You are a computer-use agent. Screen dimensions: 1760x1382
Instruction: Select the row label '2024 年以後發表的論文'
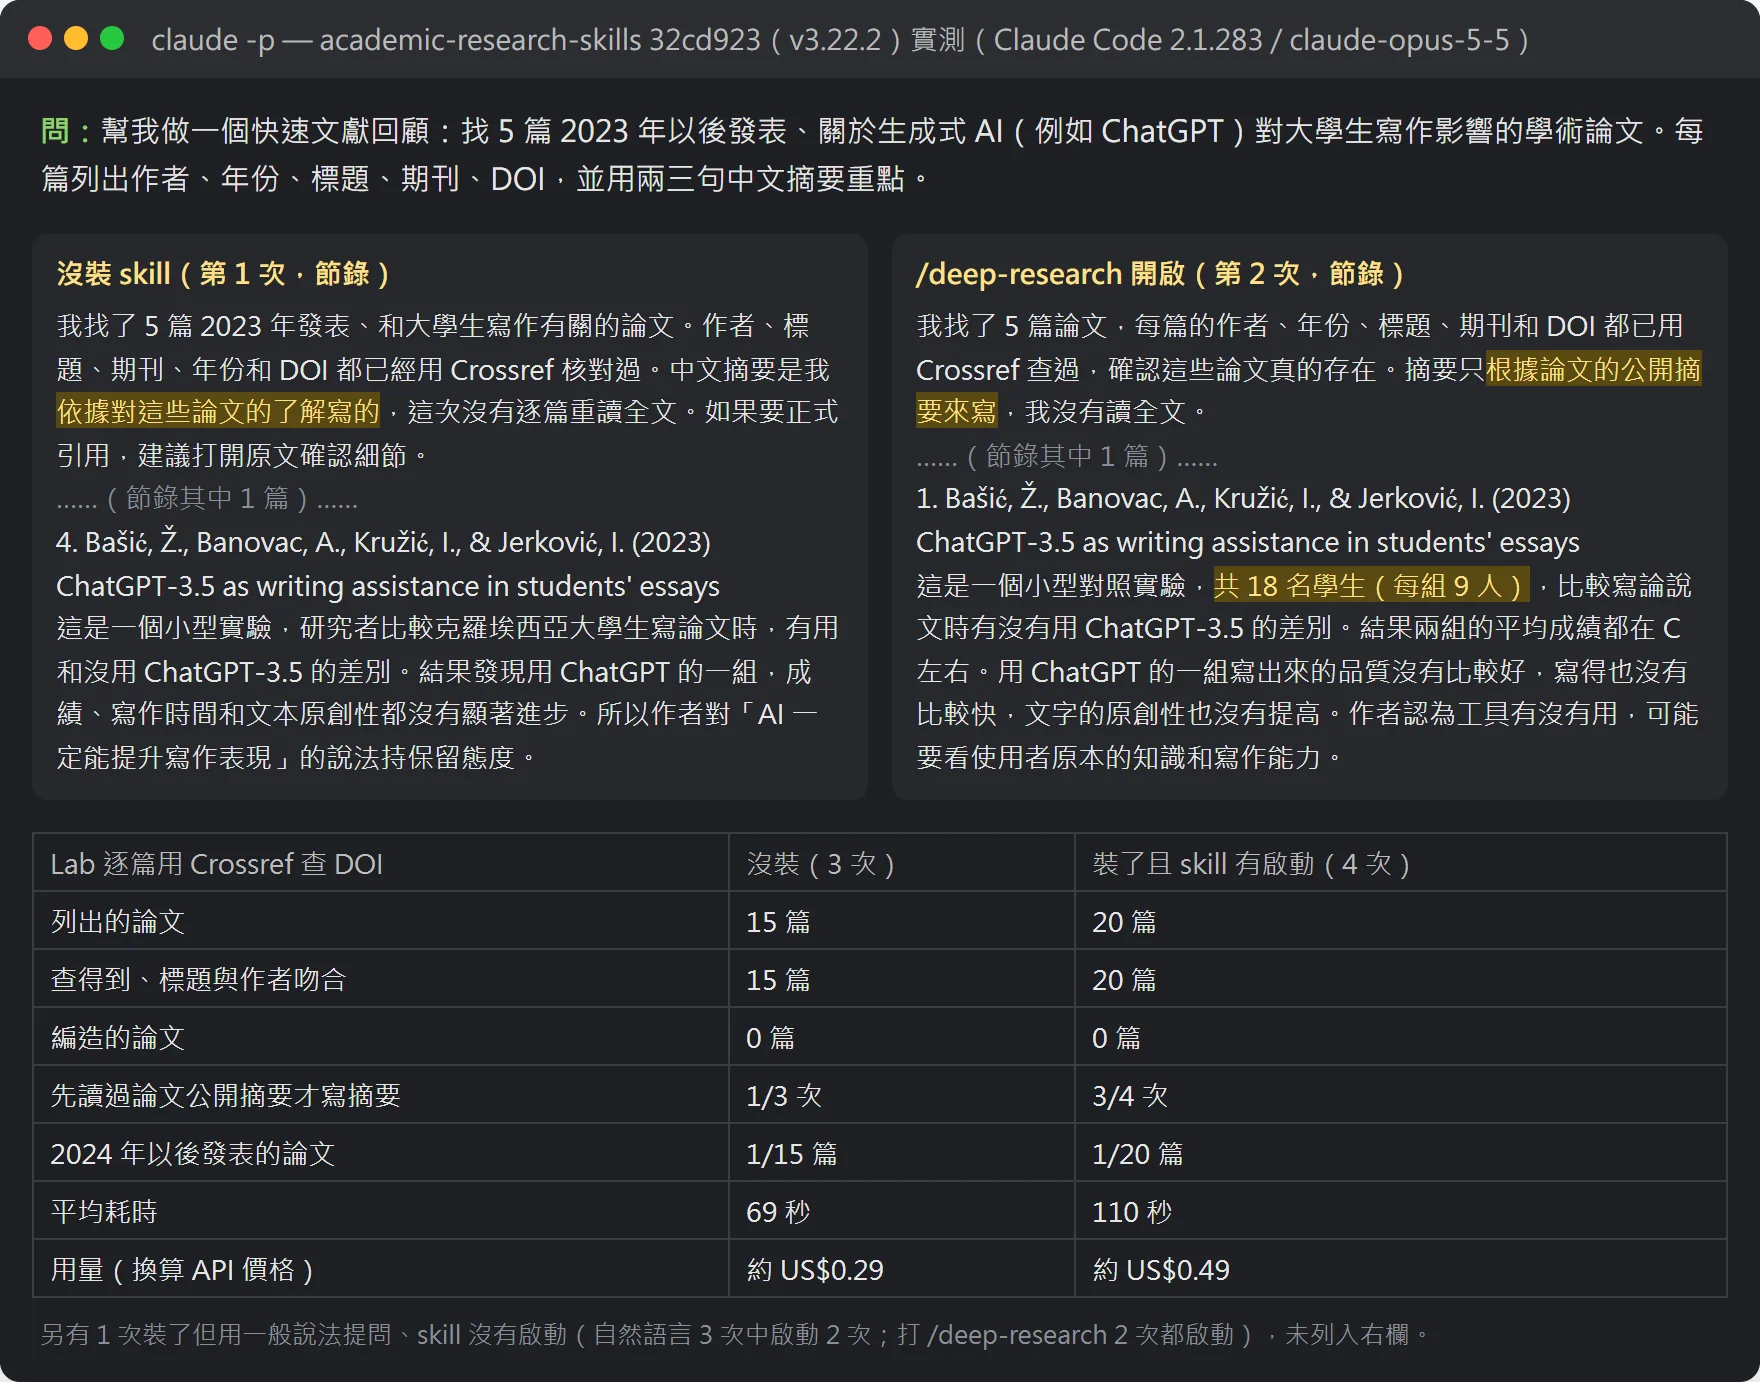pos(192,1154)
